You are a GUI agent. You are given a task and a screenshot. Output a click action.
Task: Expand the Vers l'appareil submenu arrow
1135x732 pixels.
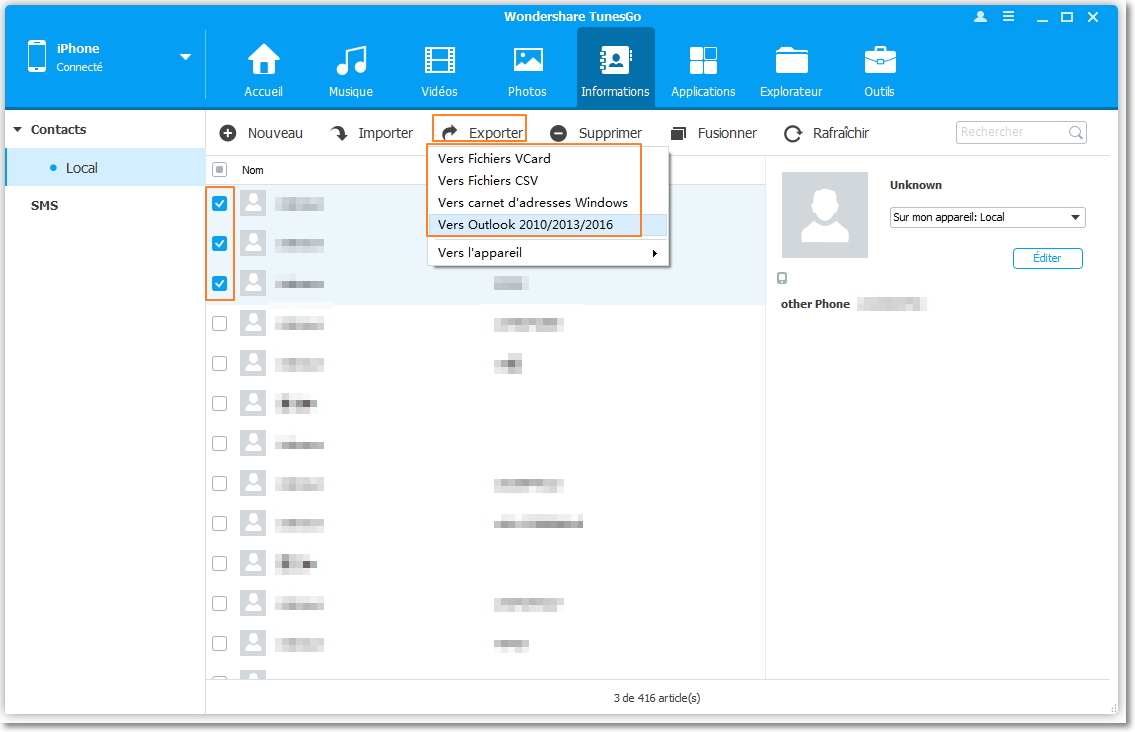pyautogui.click(x=654, y=253)
